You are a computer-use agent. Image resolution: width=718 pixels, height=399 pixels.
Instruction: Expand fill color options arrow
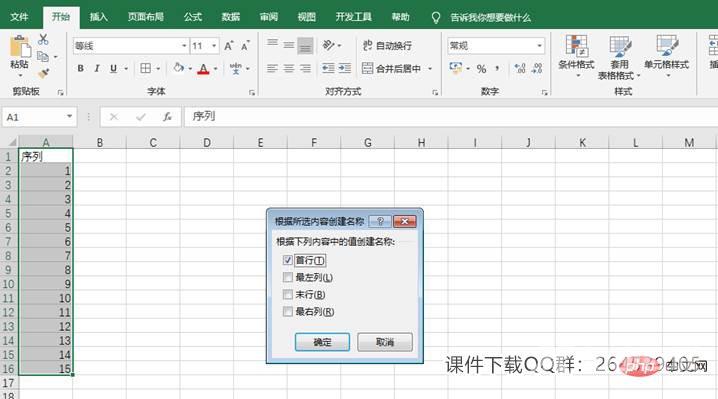click(190, 69)
